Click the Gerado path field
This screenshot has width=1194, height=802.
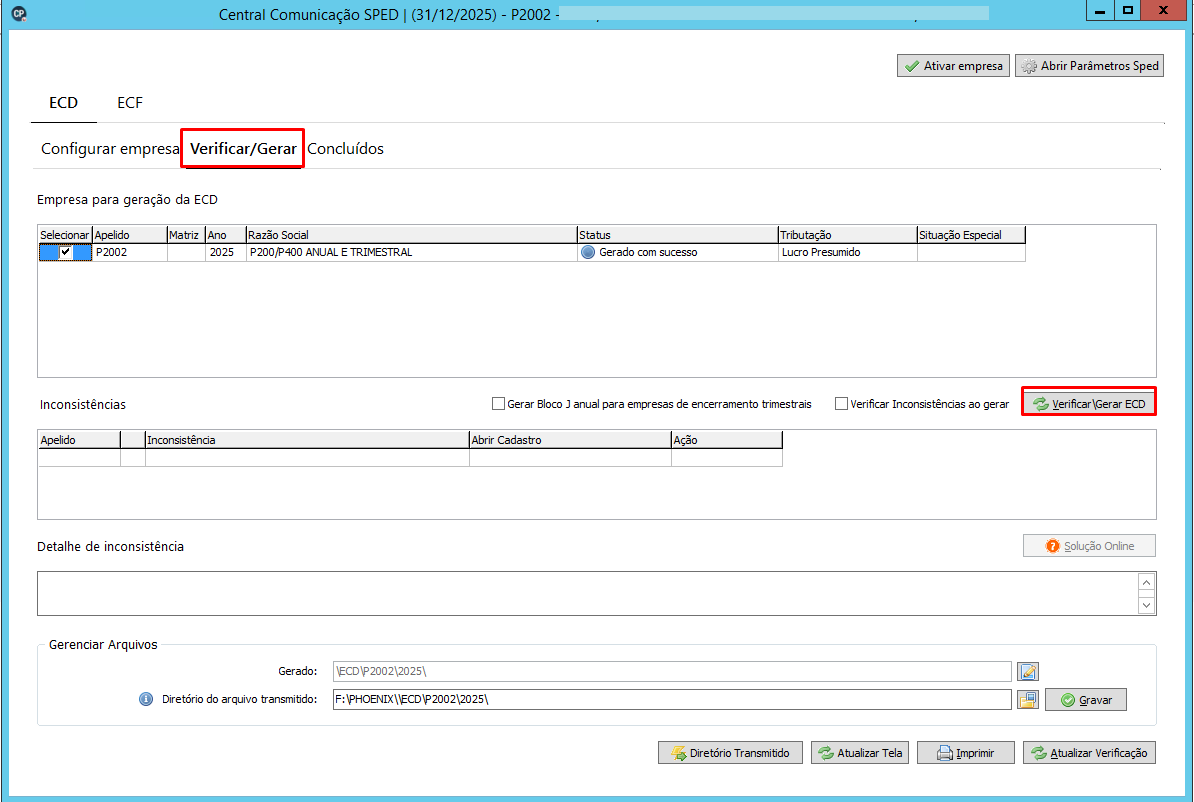pos(672,671)
